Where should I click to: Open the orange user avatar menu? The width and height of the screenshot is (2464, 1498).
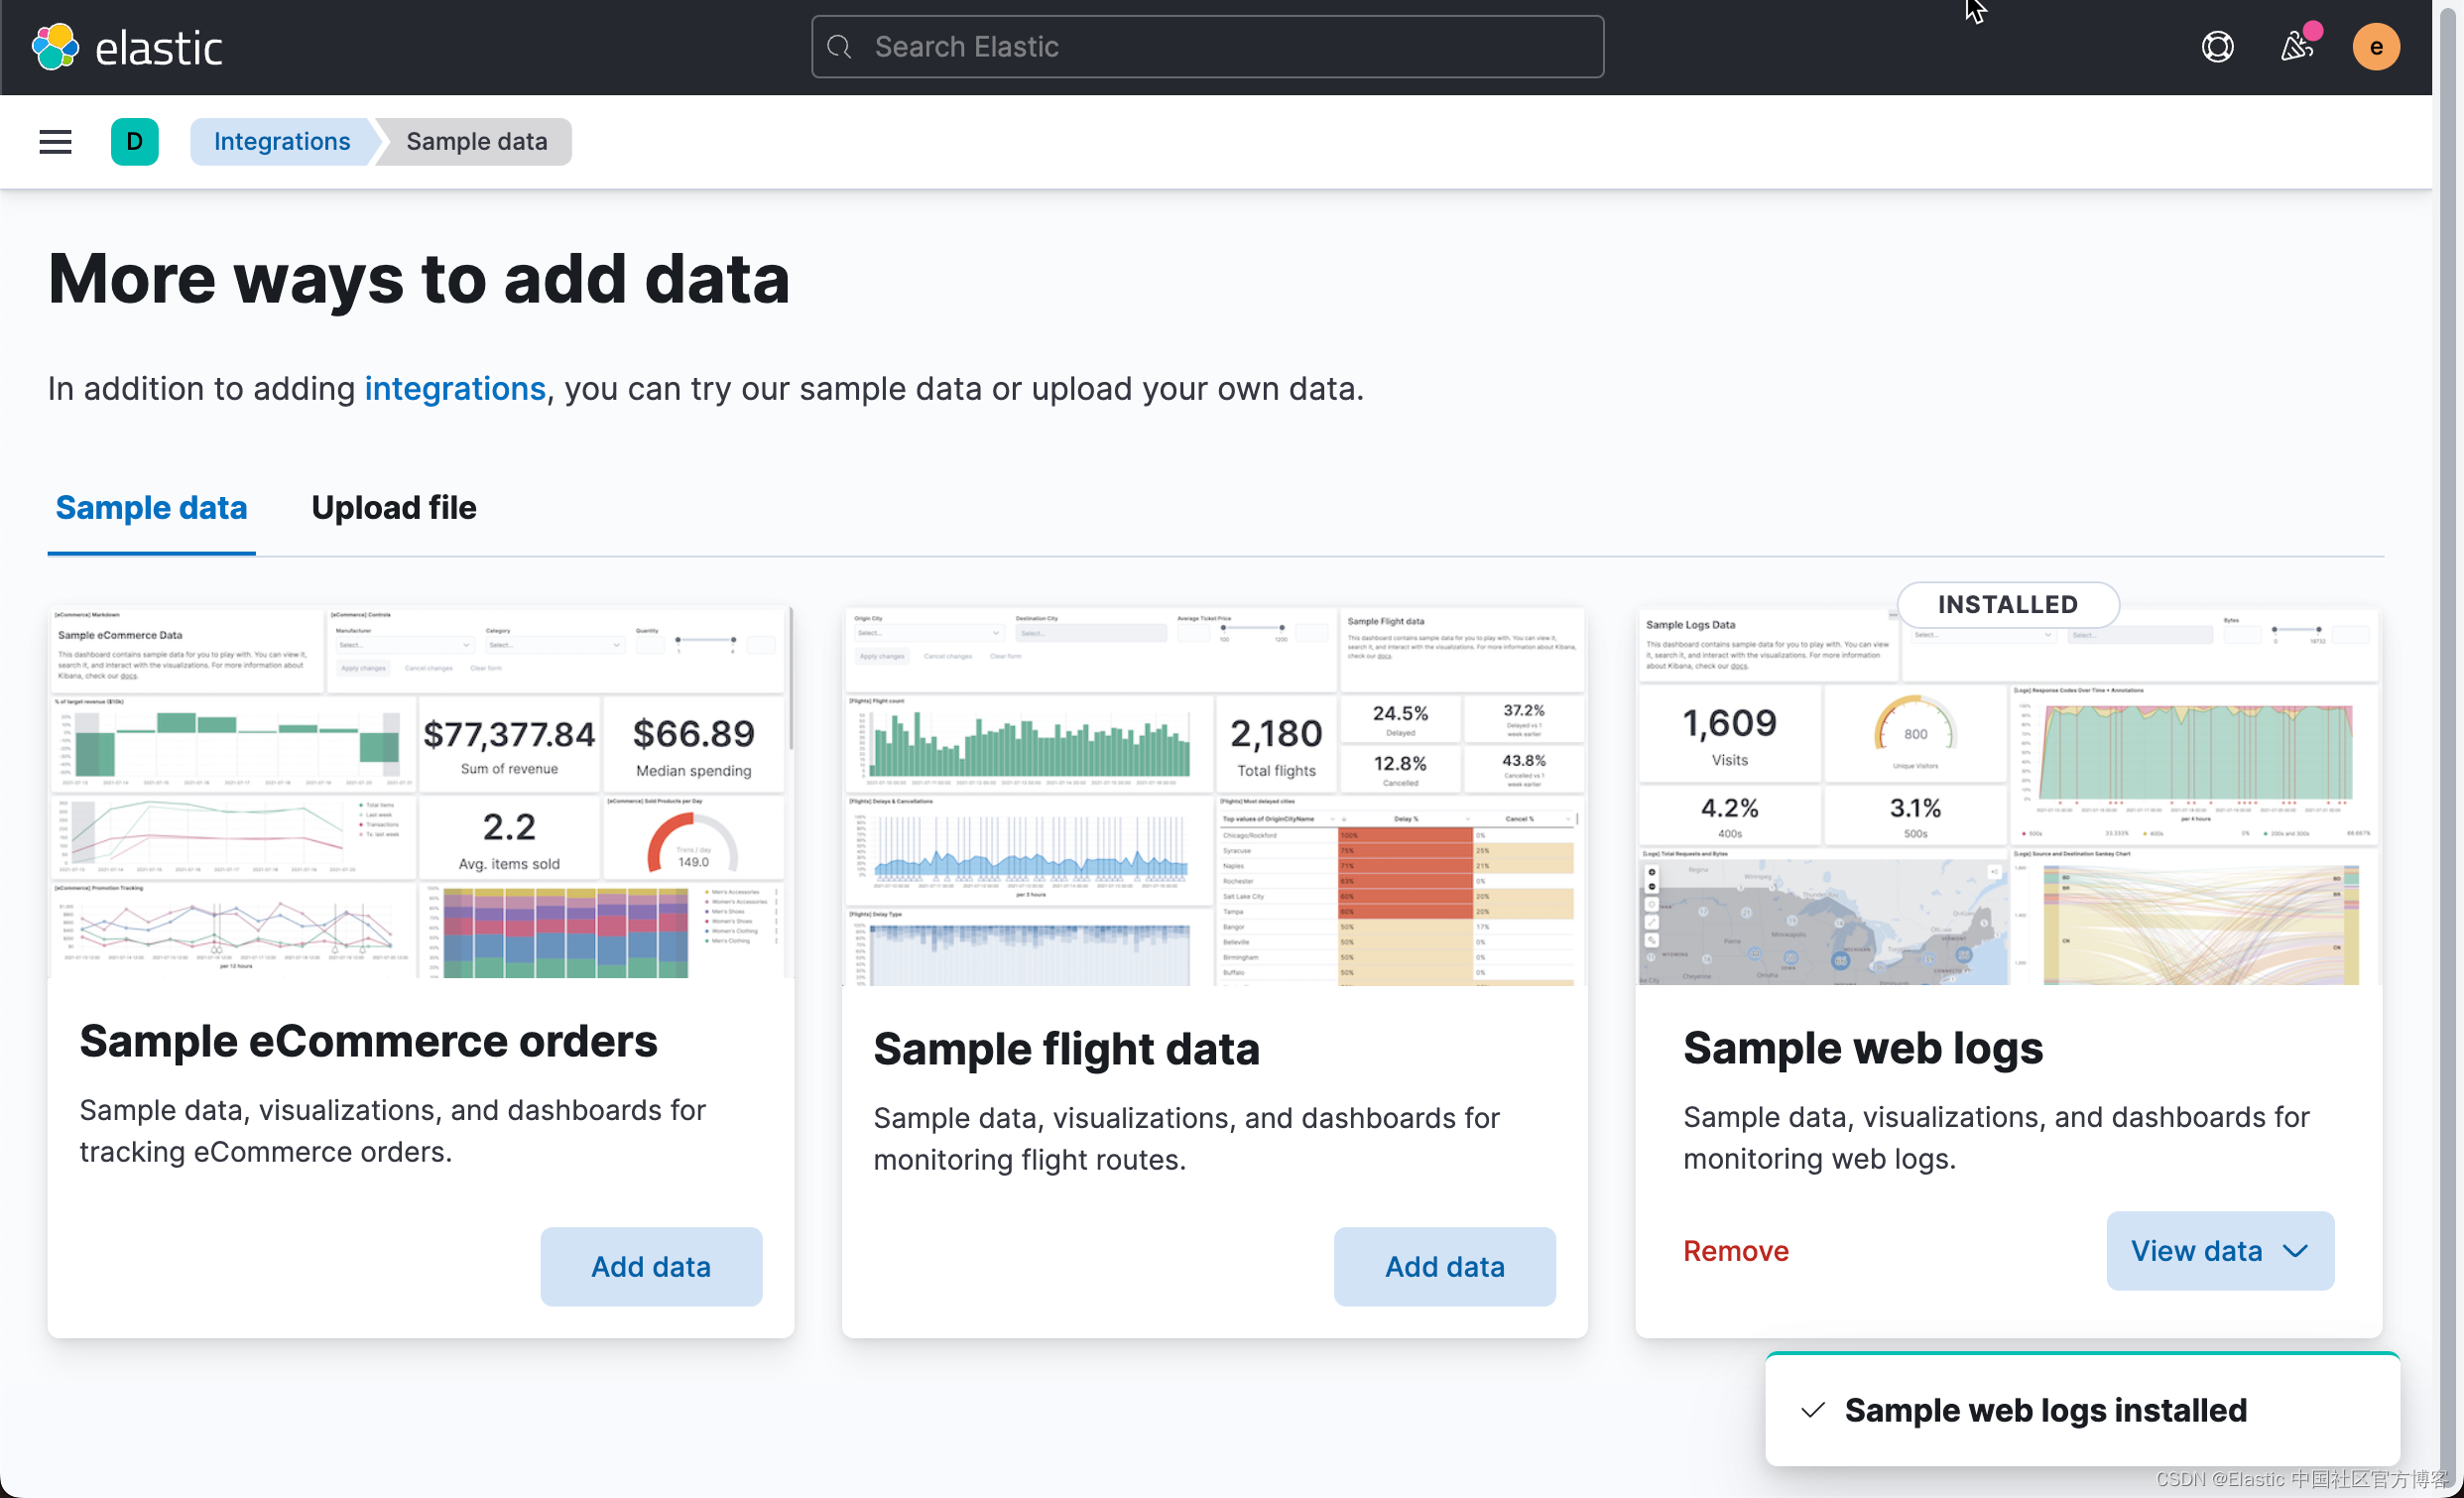tap(2376, 47)
